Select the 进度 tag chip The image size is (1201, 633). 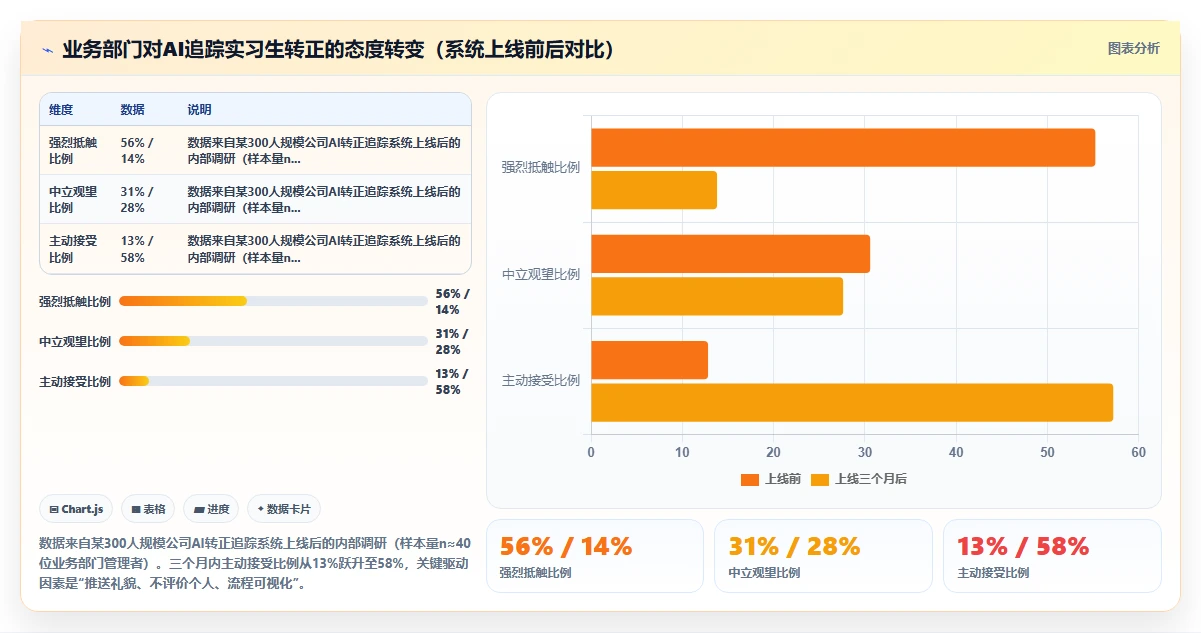pyautogui.click(x=211, y=509)
